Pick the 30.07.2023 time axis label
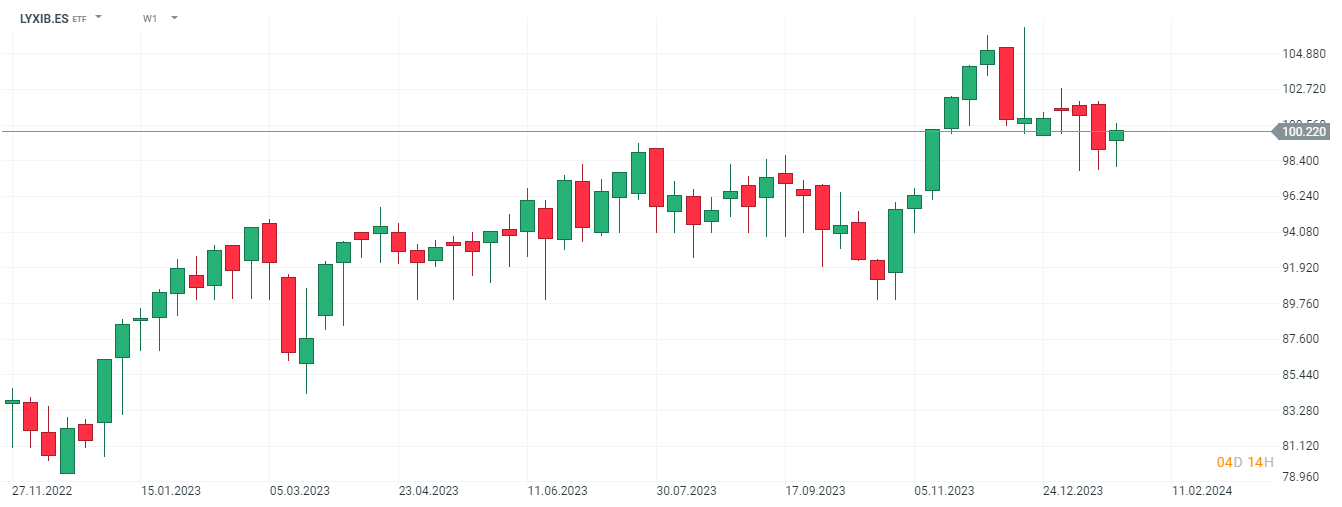This screenshot has width=1342, height=507. pos(686,491)
